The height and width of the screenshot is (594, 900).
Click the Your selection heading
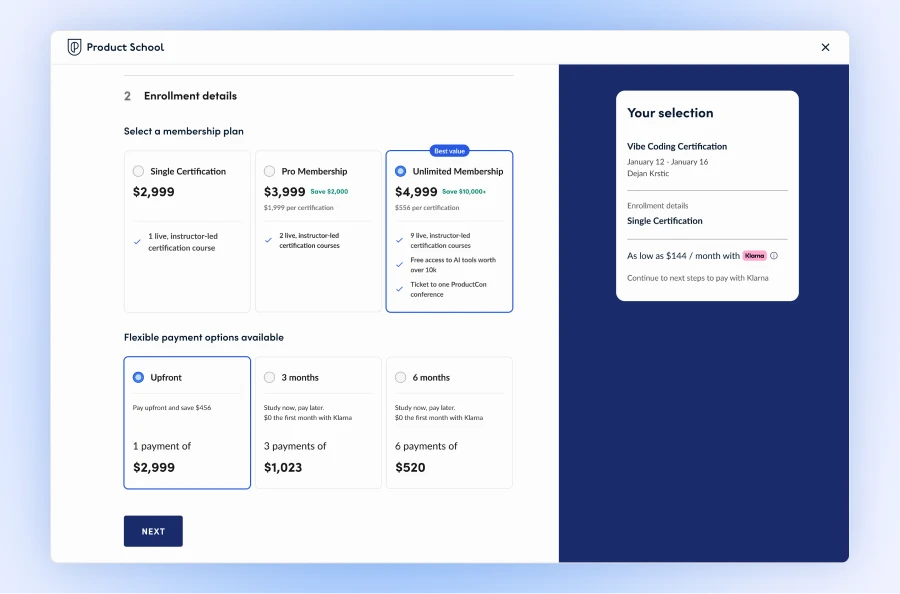(x=670, y=113)
